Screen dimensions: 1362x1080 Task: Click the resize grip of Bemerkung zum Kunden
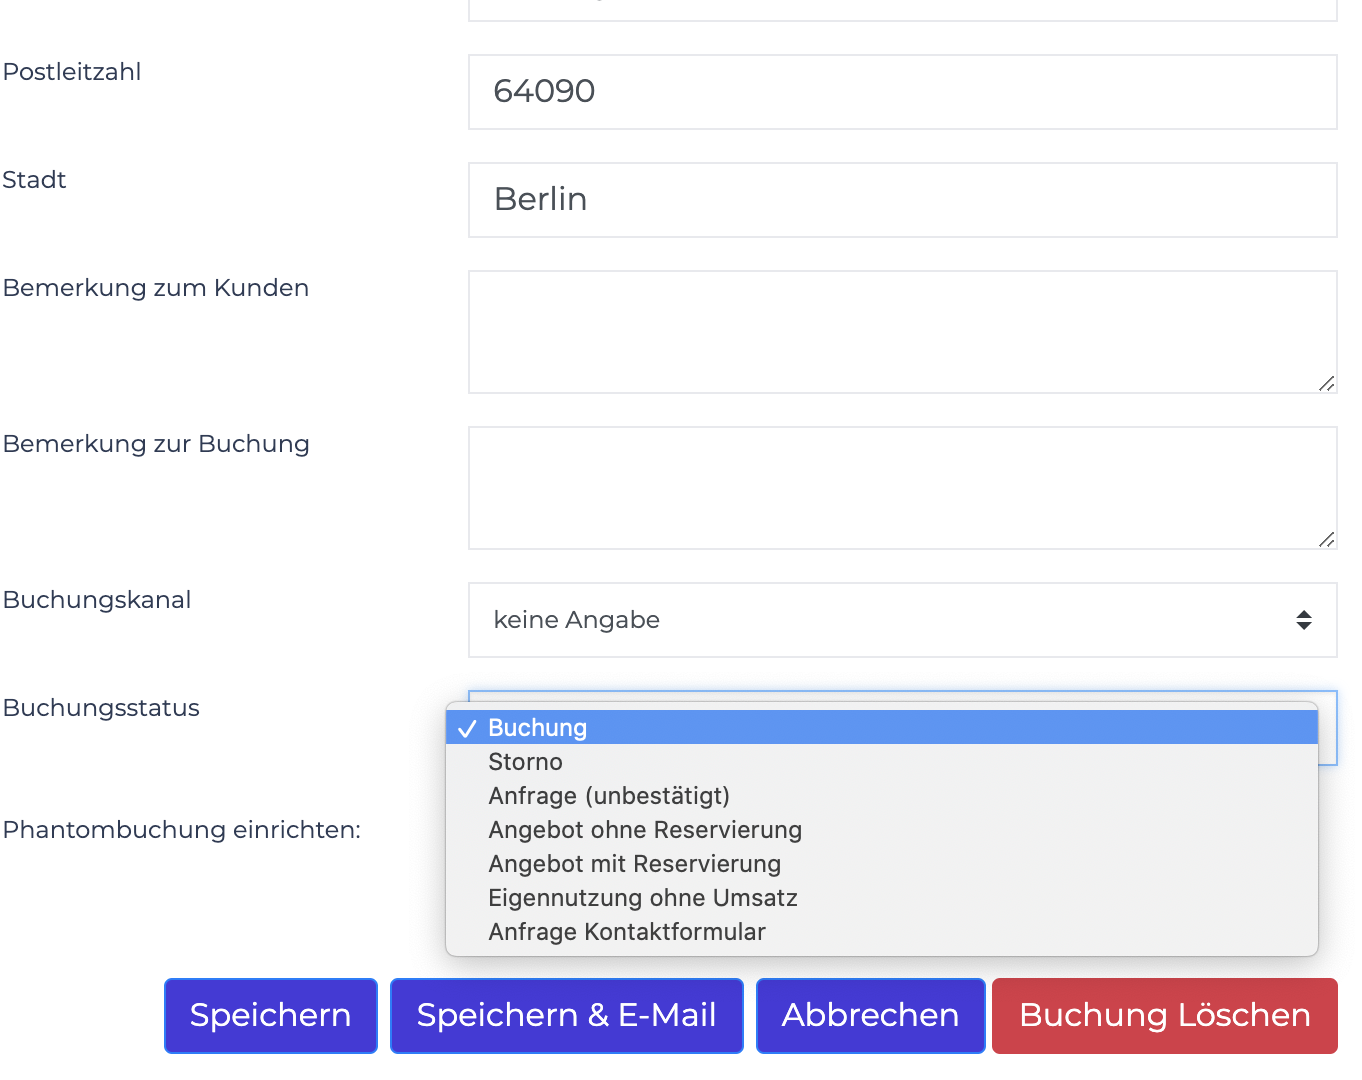1327,383
